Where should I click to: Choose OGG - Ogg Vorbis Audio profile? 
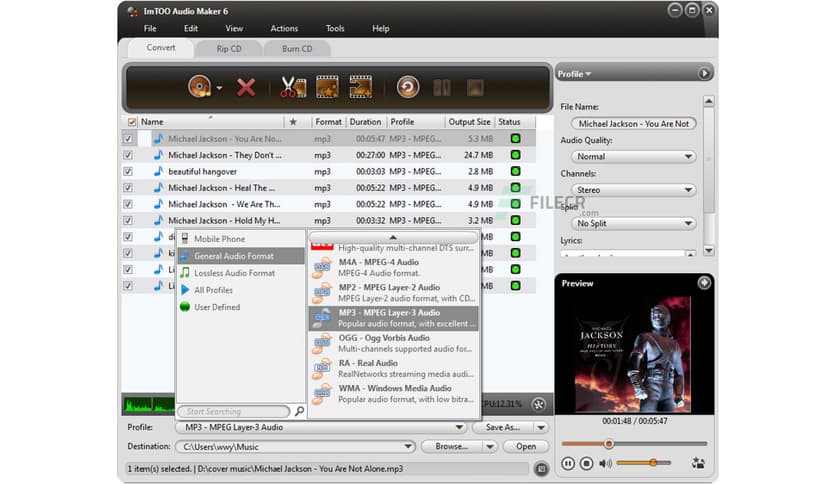click(x=393, y=343)
